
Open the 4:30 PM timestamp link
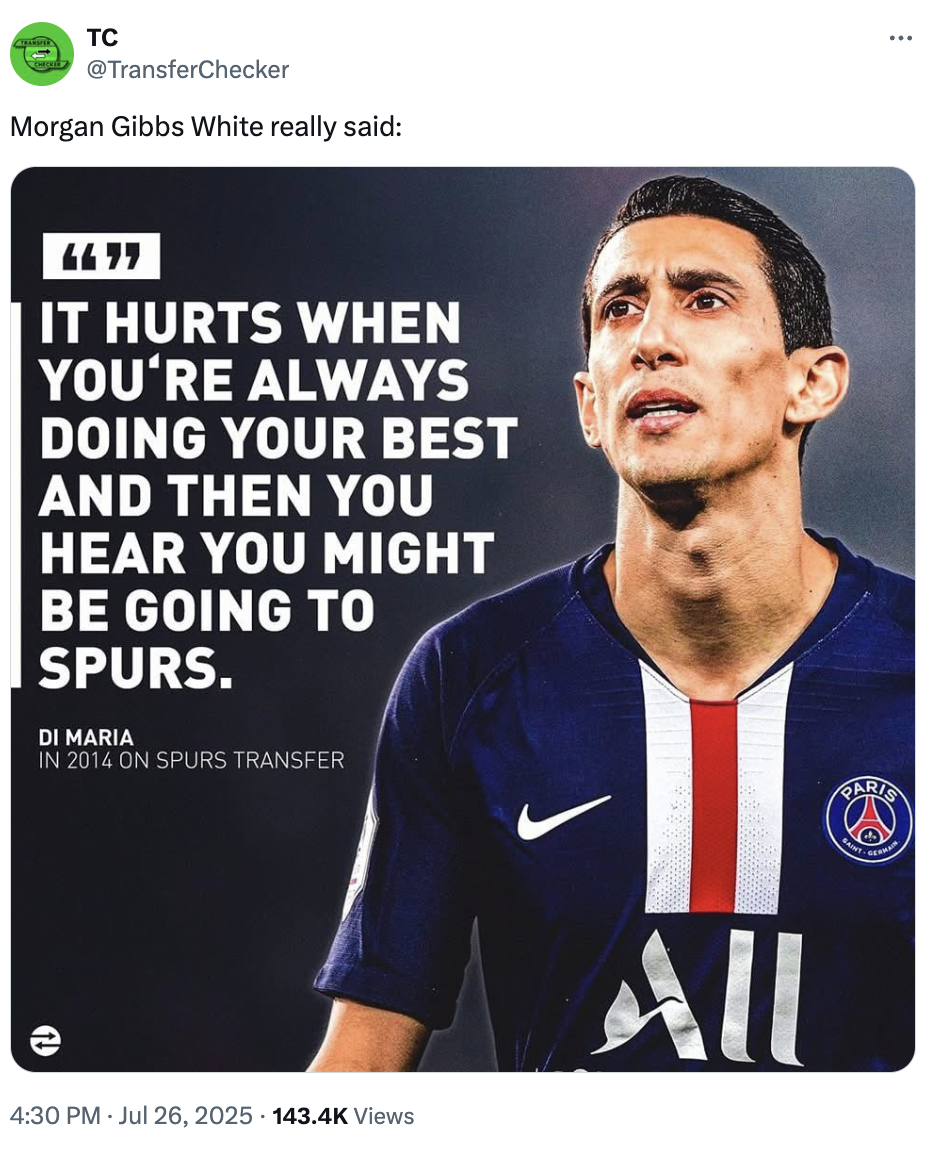(x=55, y=1115)
